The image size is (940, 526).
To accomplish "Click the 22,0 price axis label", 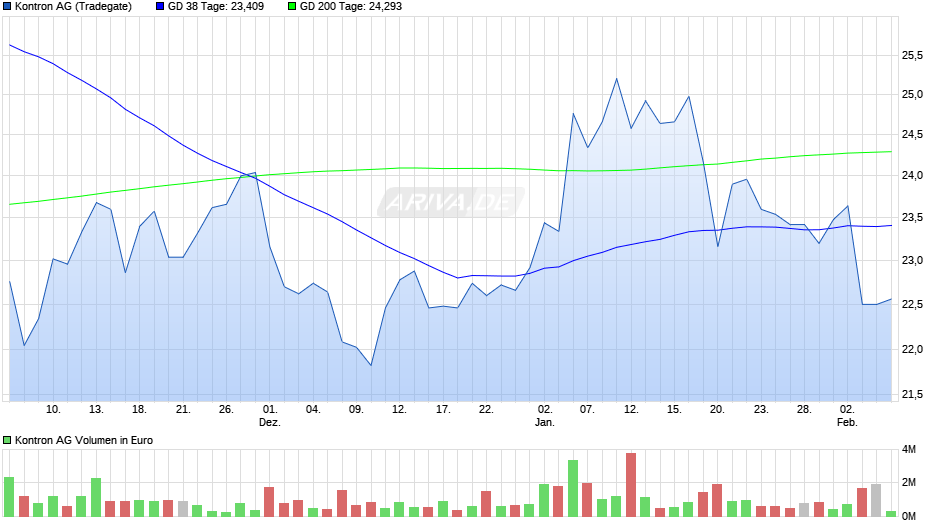I will point(912,350).
